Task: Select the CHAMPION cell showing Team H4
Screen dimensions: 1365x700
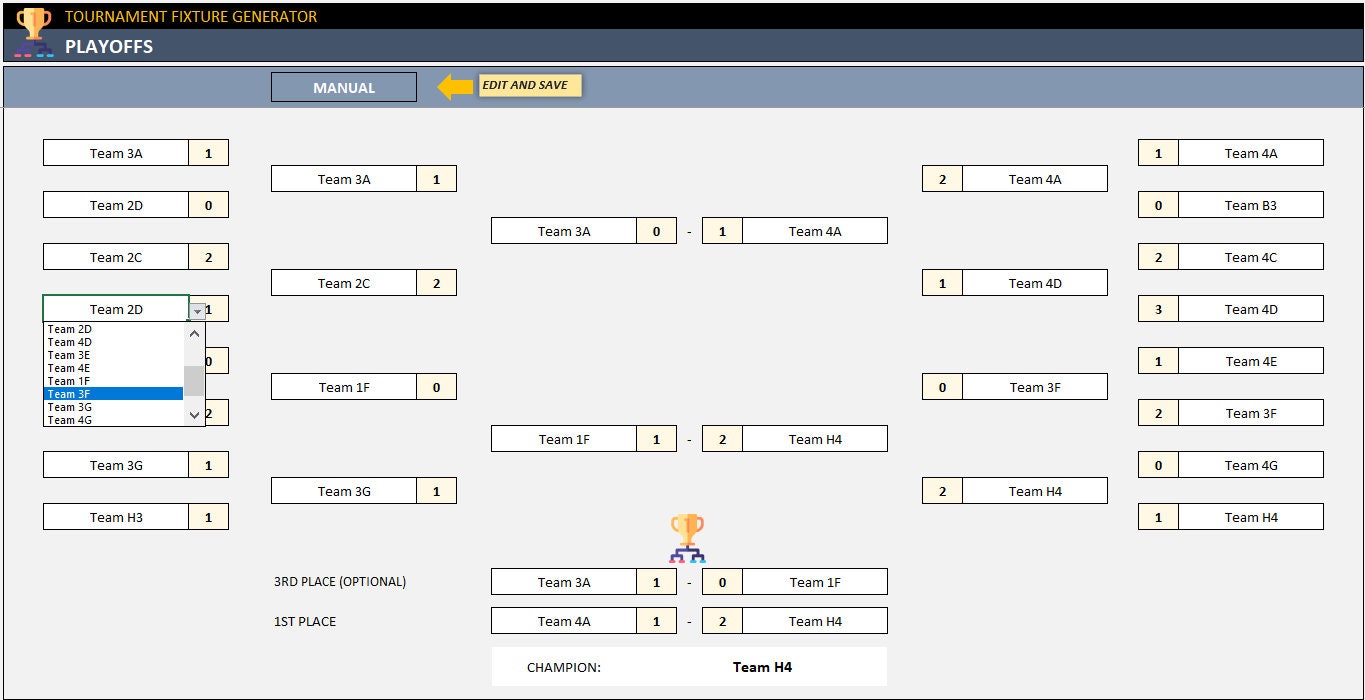Action: tap(763, 665)
